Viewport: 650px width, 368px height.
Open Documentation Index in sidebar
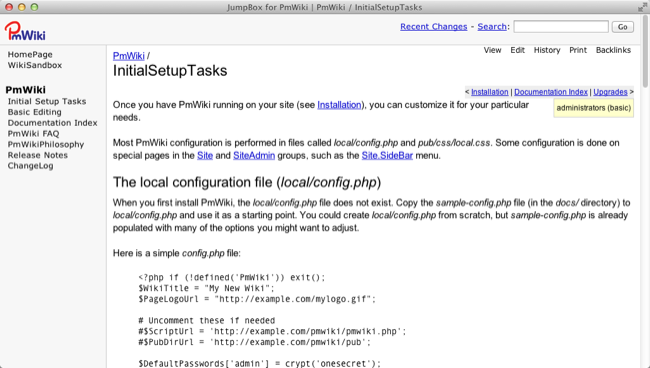(53, 123)
